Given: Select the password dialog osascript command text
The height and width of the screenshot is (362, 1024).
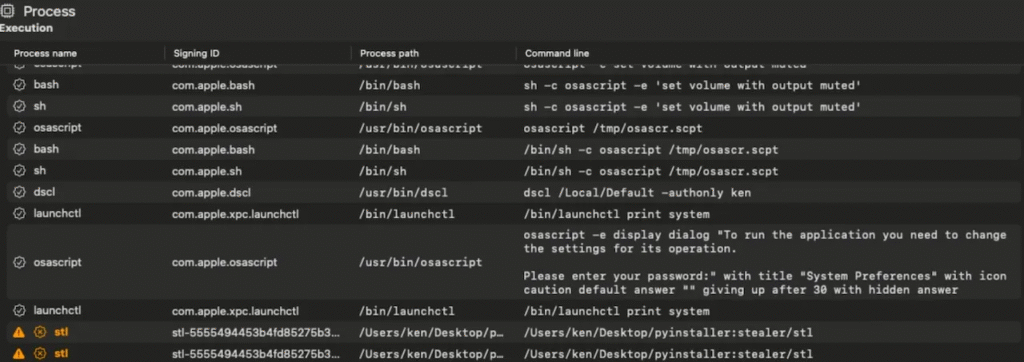Looking at the screenshot, I should tap(765, 262).
